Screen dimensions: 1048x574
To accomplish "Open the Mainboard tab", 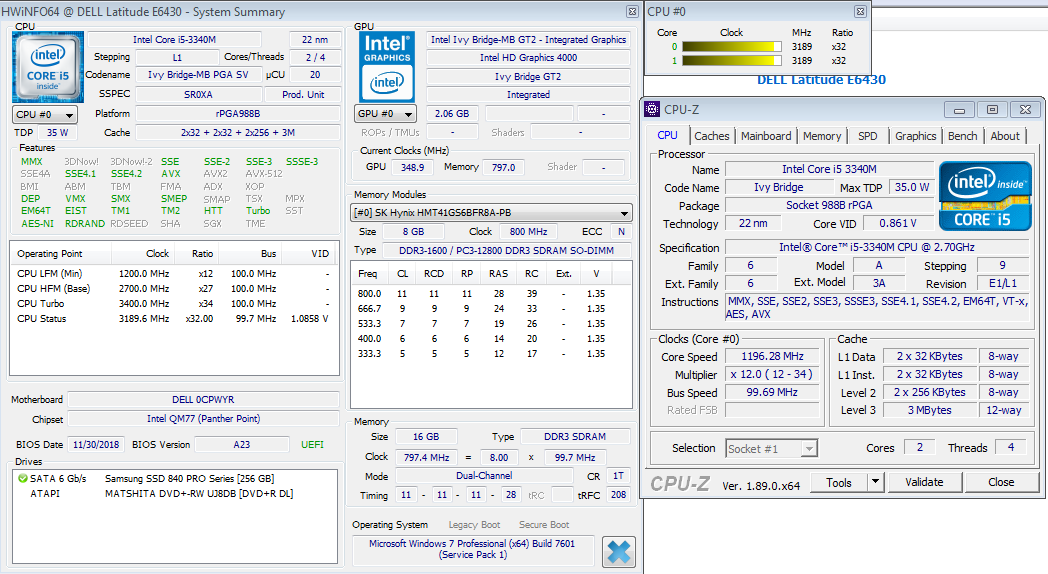I will pyautogui.click(x=766, y=136).
